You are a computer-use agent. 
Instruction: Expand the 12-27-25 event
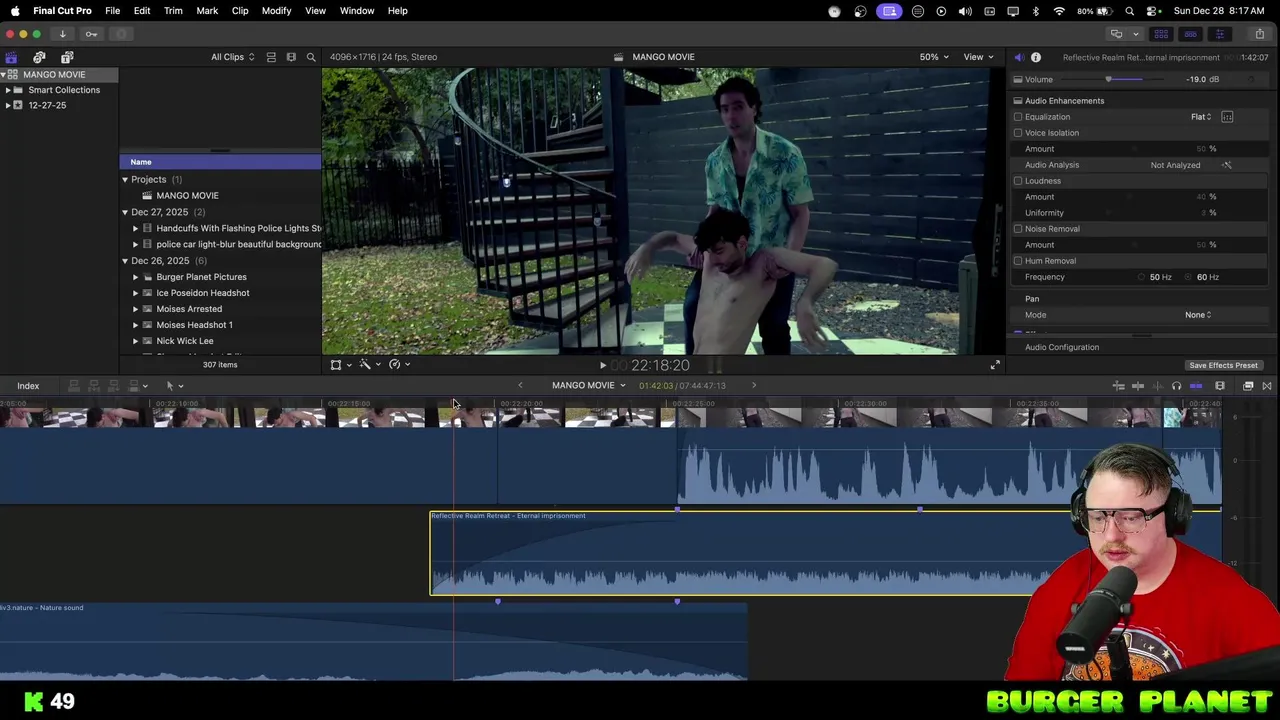tap(8, 105)
